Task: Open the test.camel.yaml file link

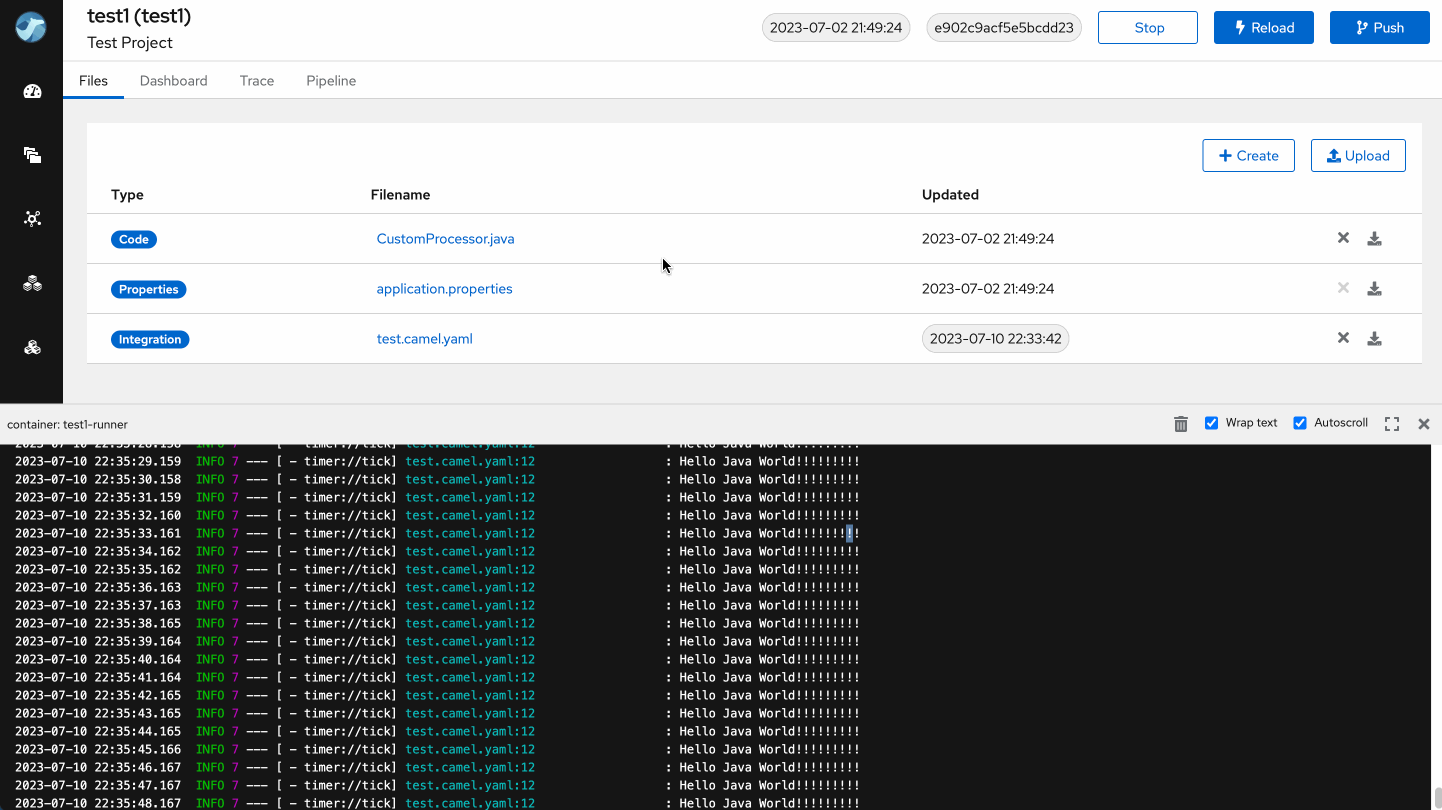Action: [424, 339]
